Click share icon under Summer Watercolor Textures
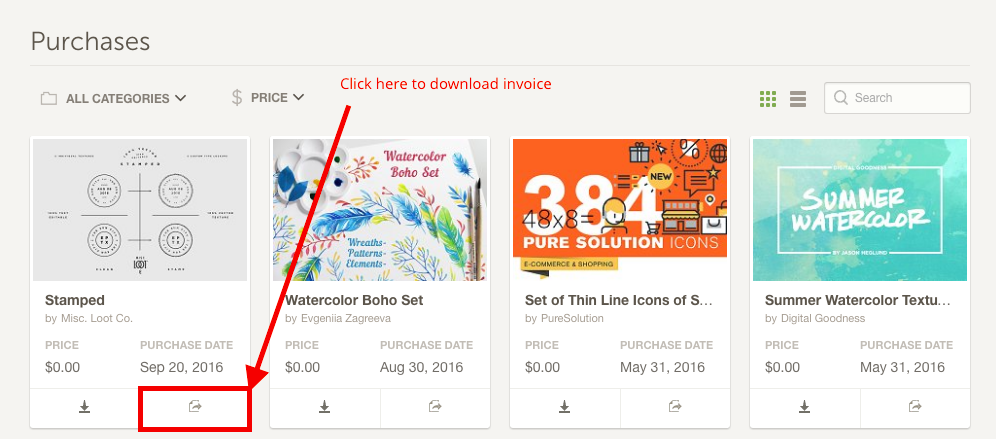Screen dimensions: 996x439 point(915,407)
